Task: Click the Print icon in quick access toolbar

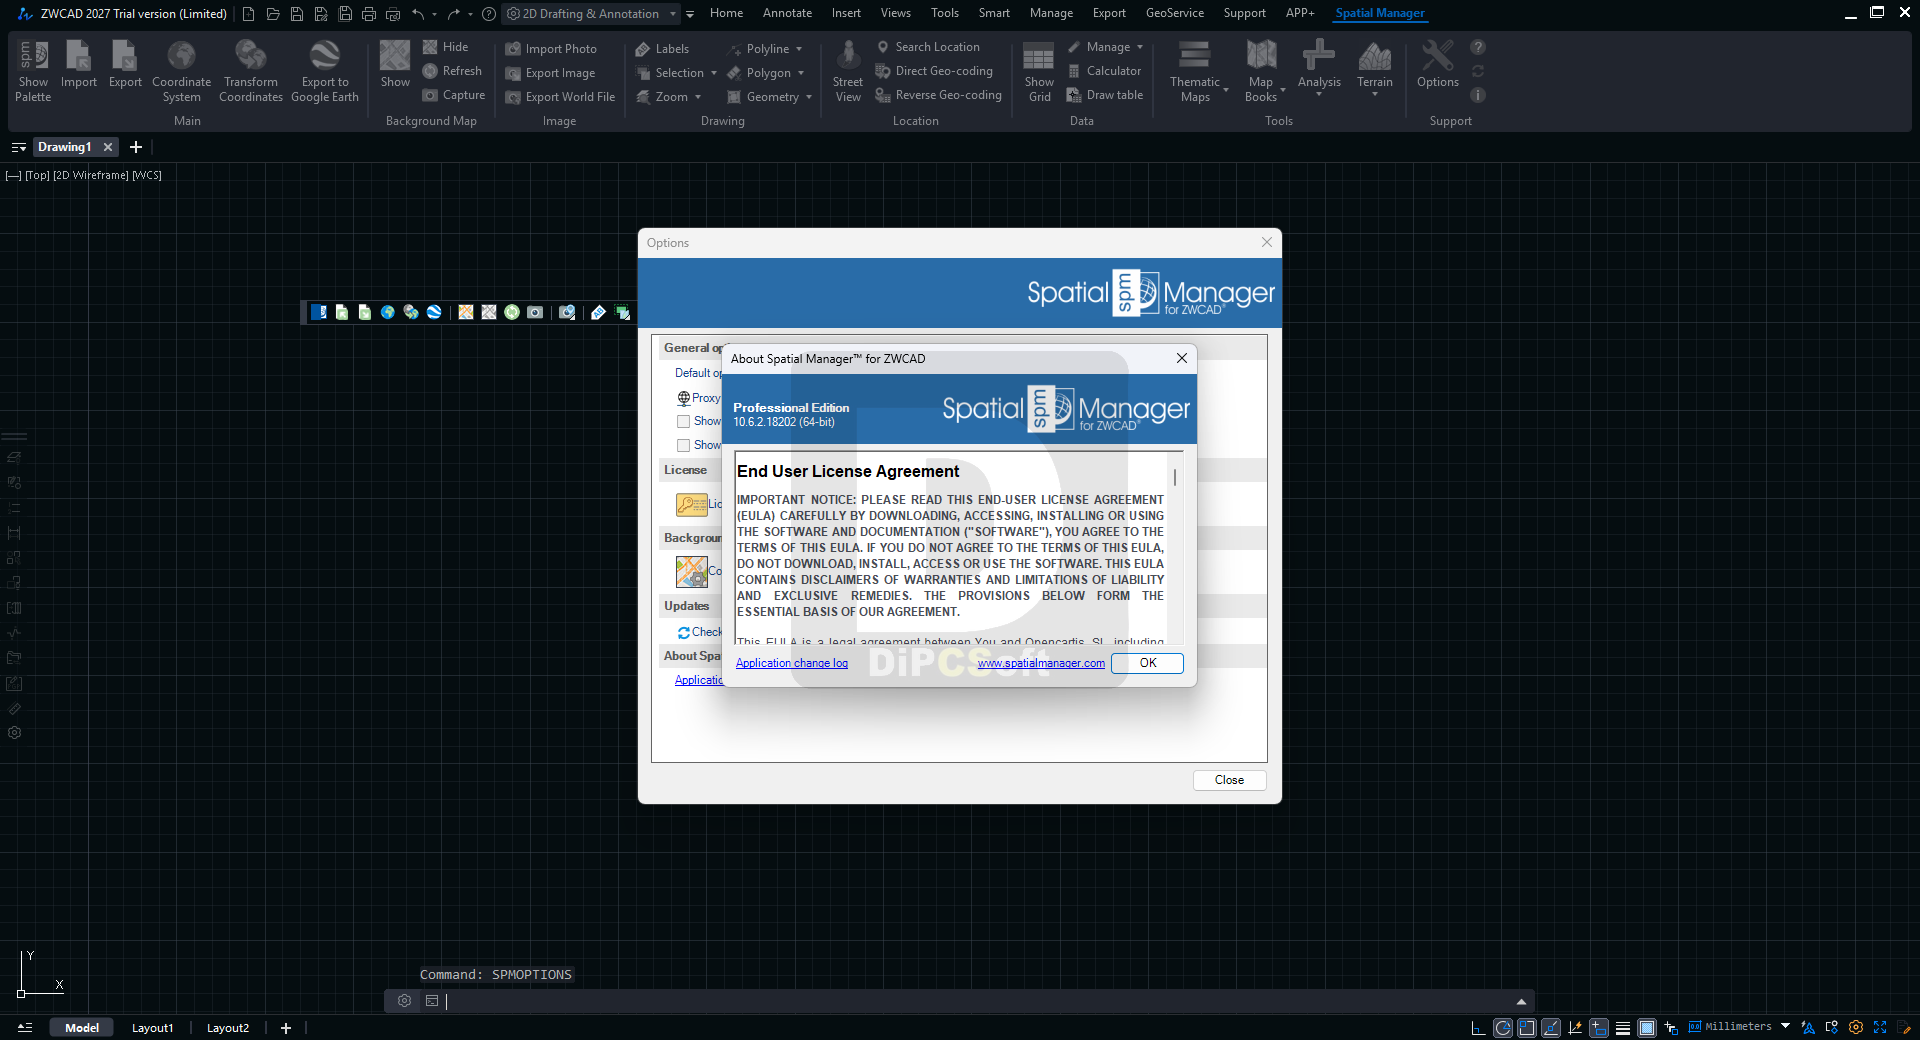Action: [x=369, y=14]
